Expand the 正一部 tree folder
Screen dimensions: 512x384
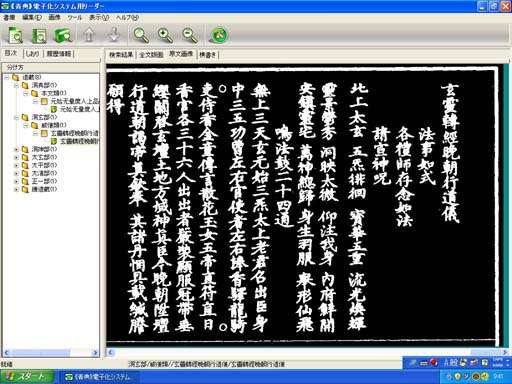tap(16, 181)
